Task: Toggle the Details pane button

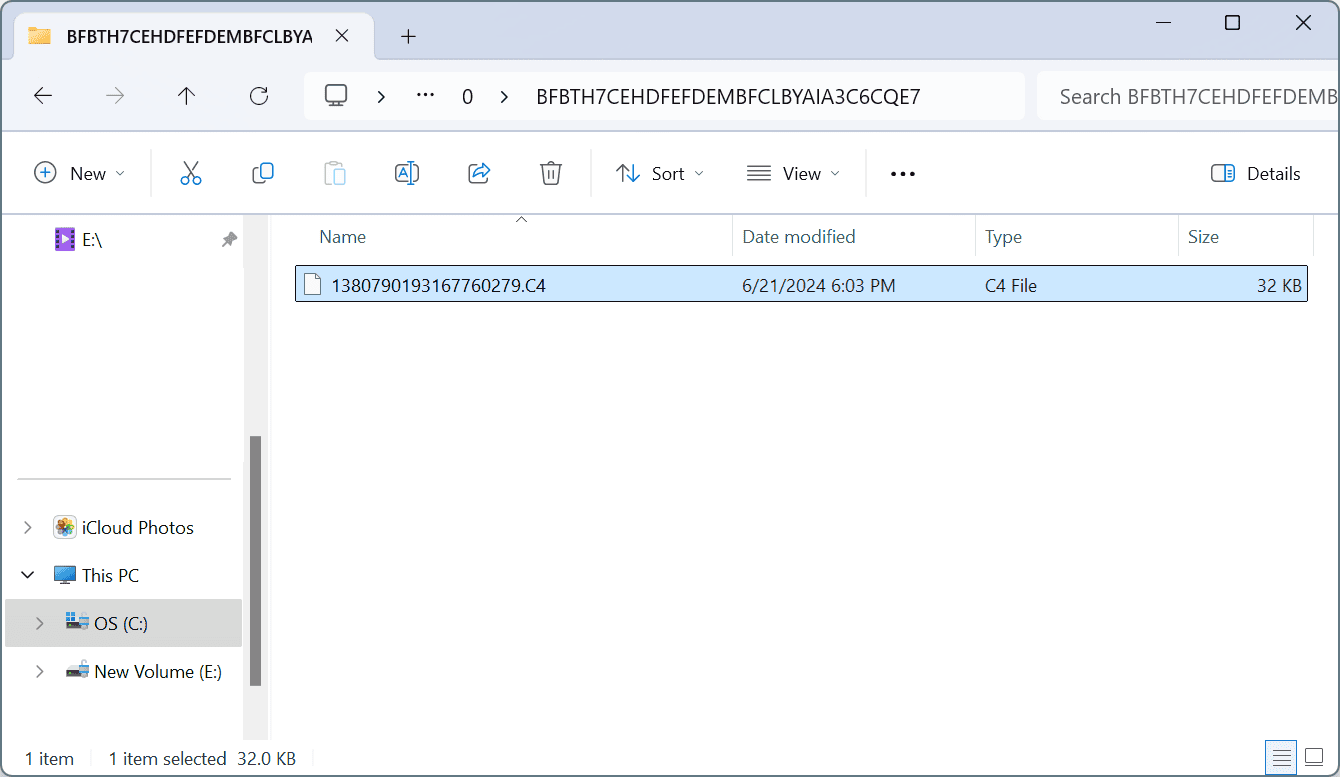Action: pos(1255,173)
